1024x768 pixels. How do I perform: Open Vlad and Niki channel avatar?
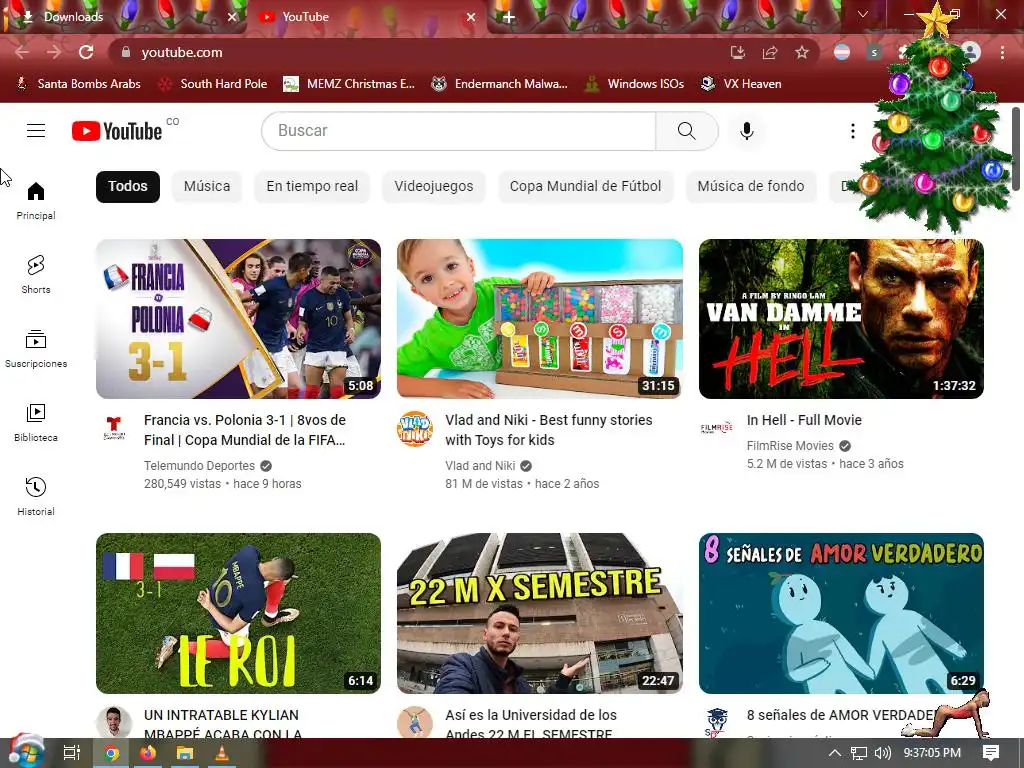tap(415, 428)
